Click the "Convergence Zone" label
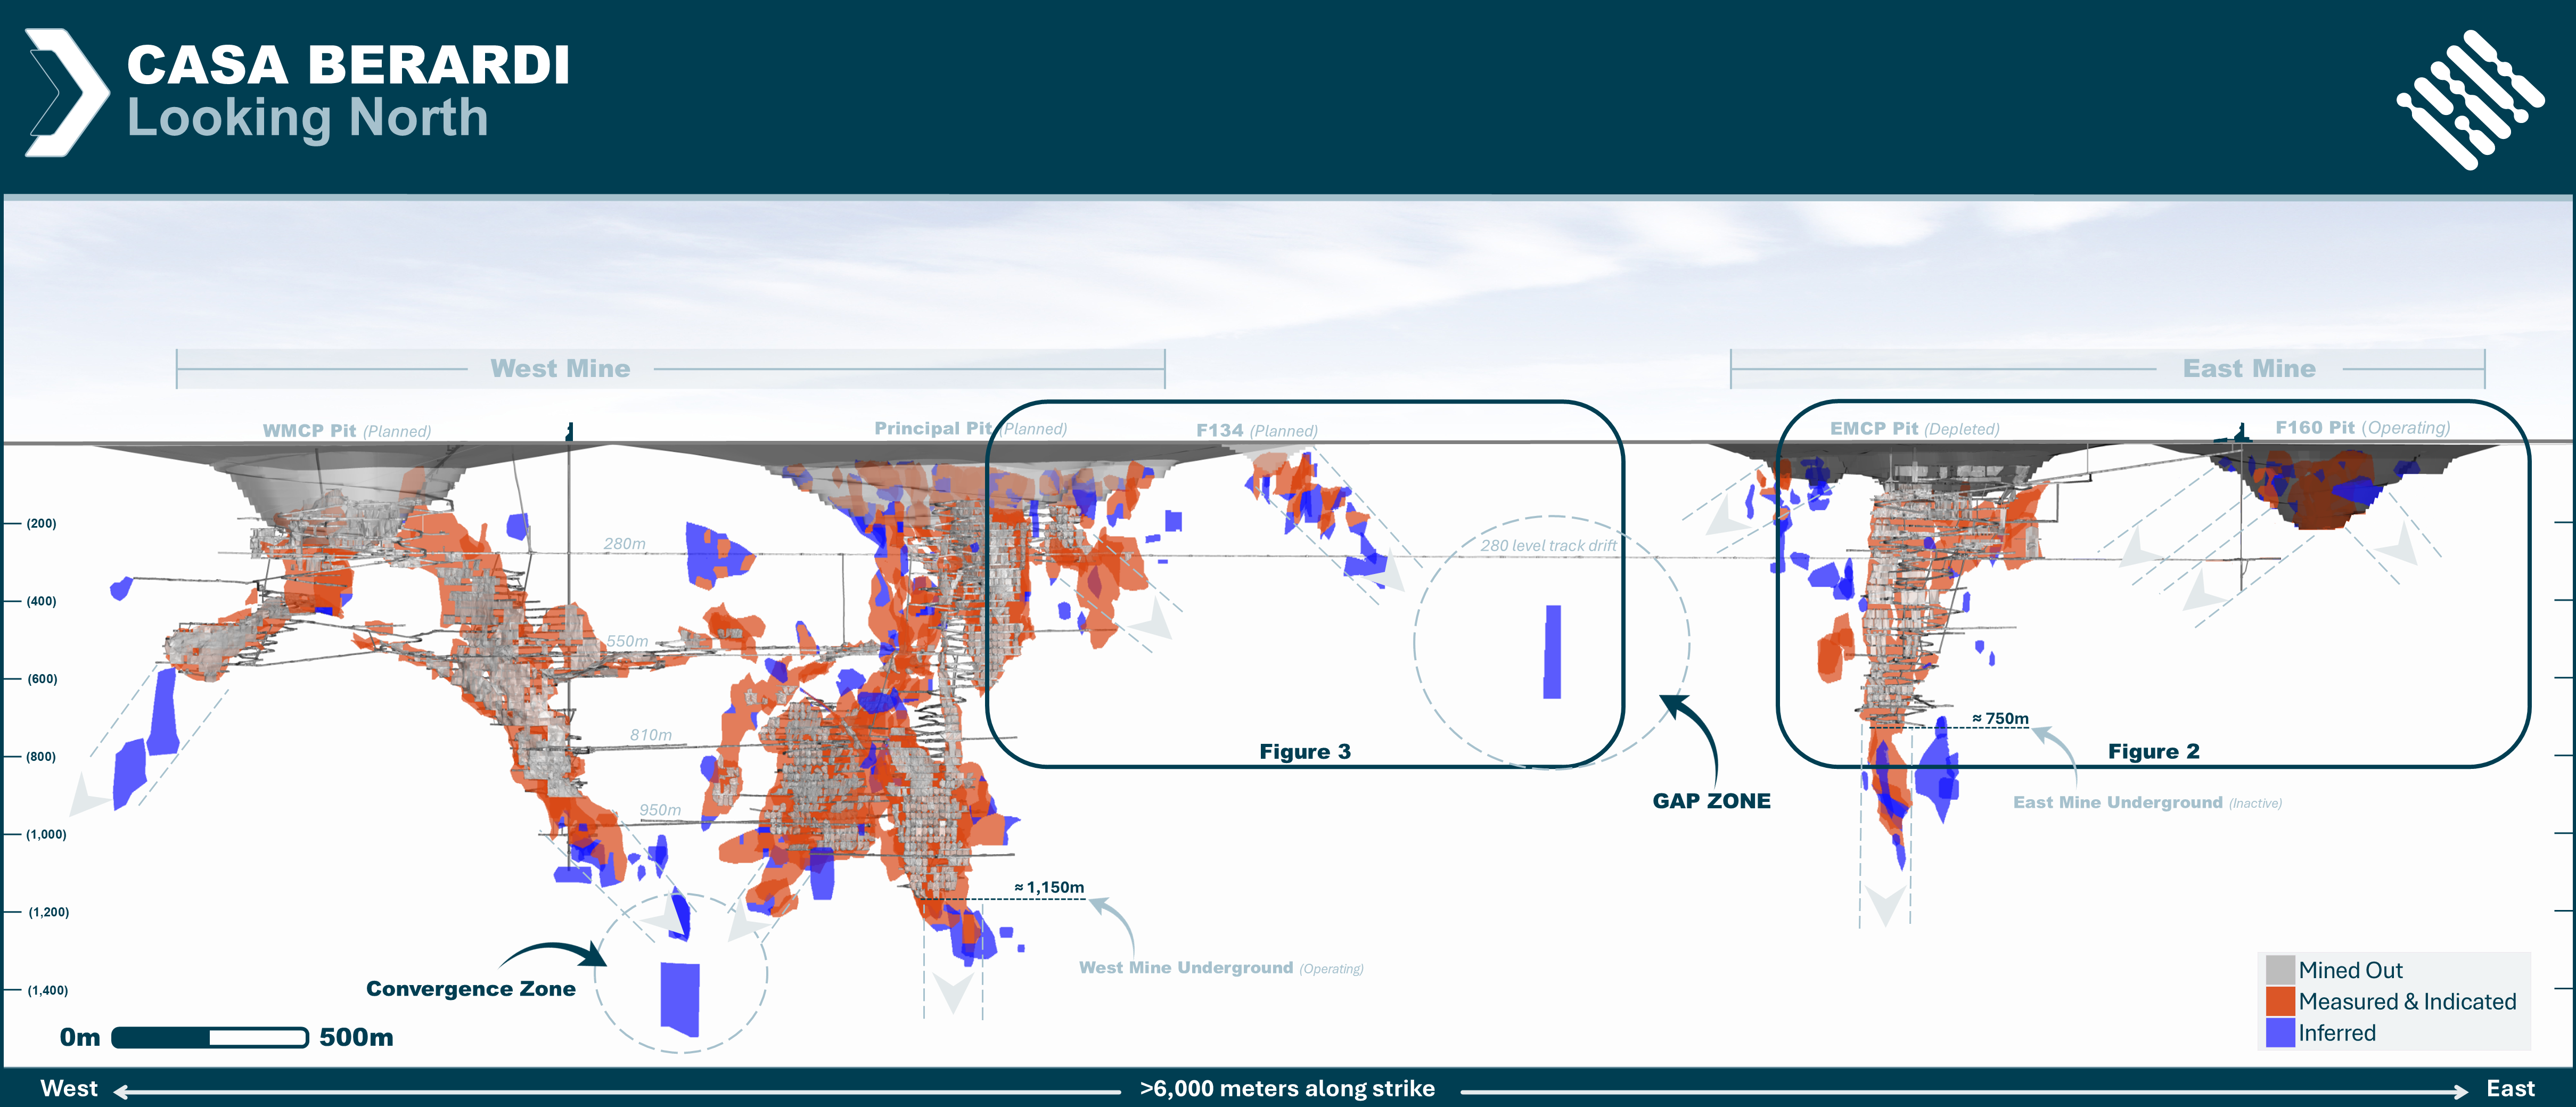Screen dimensions: 2576x1107 pyautogui.click(x=471, y=989)
